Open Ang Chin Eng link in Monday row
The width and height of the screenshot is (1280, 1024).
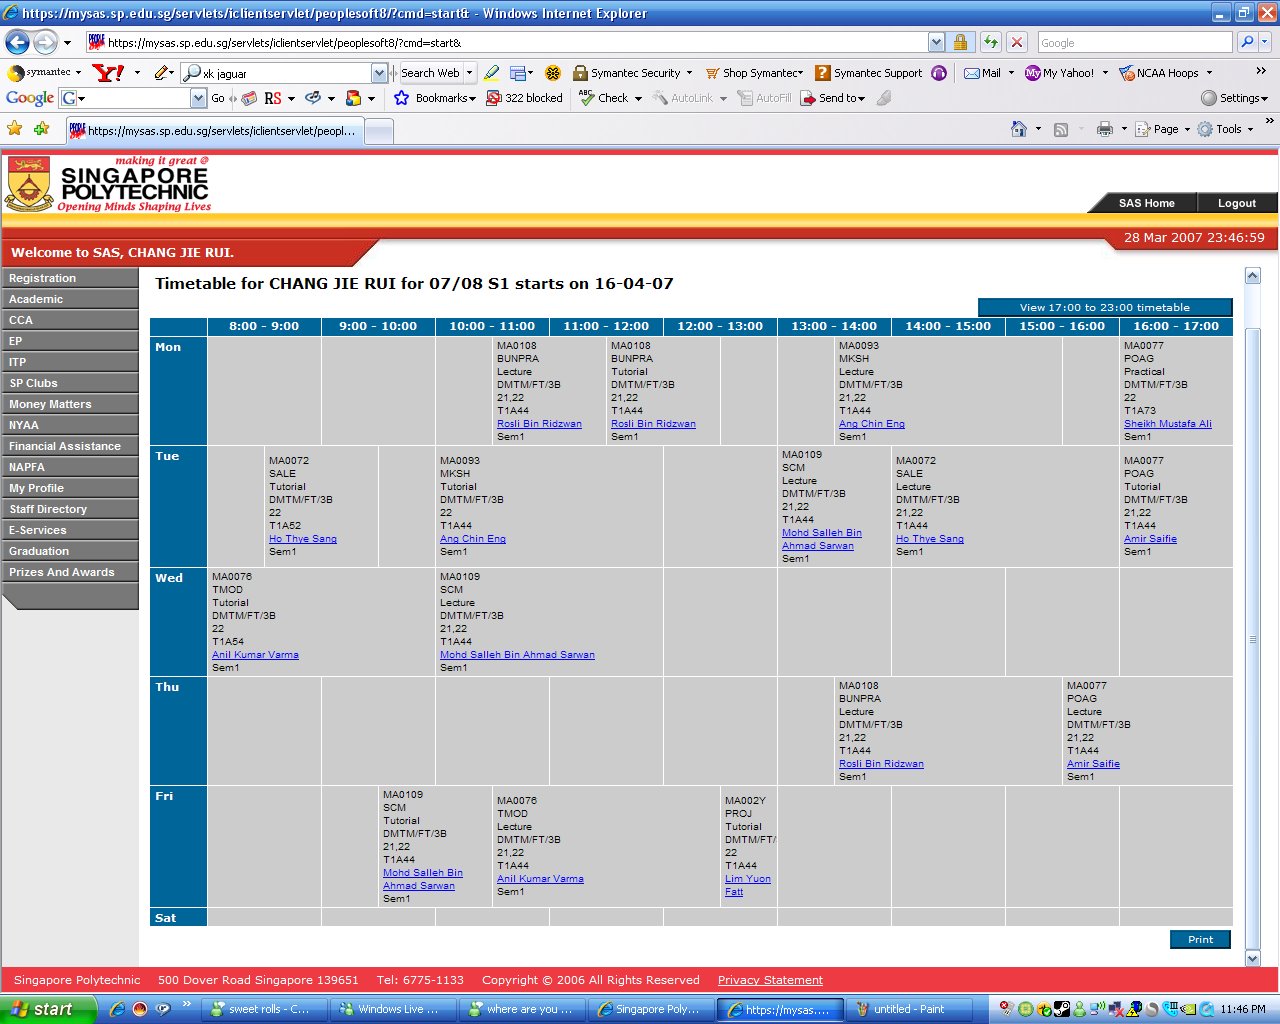(x=871, y=424)
